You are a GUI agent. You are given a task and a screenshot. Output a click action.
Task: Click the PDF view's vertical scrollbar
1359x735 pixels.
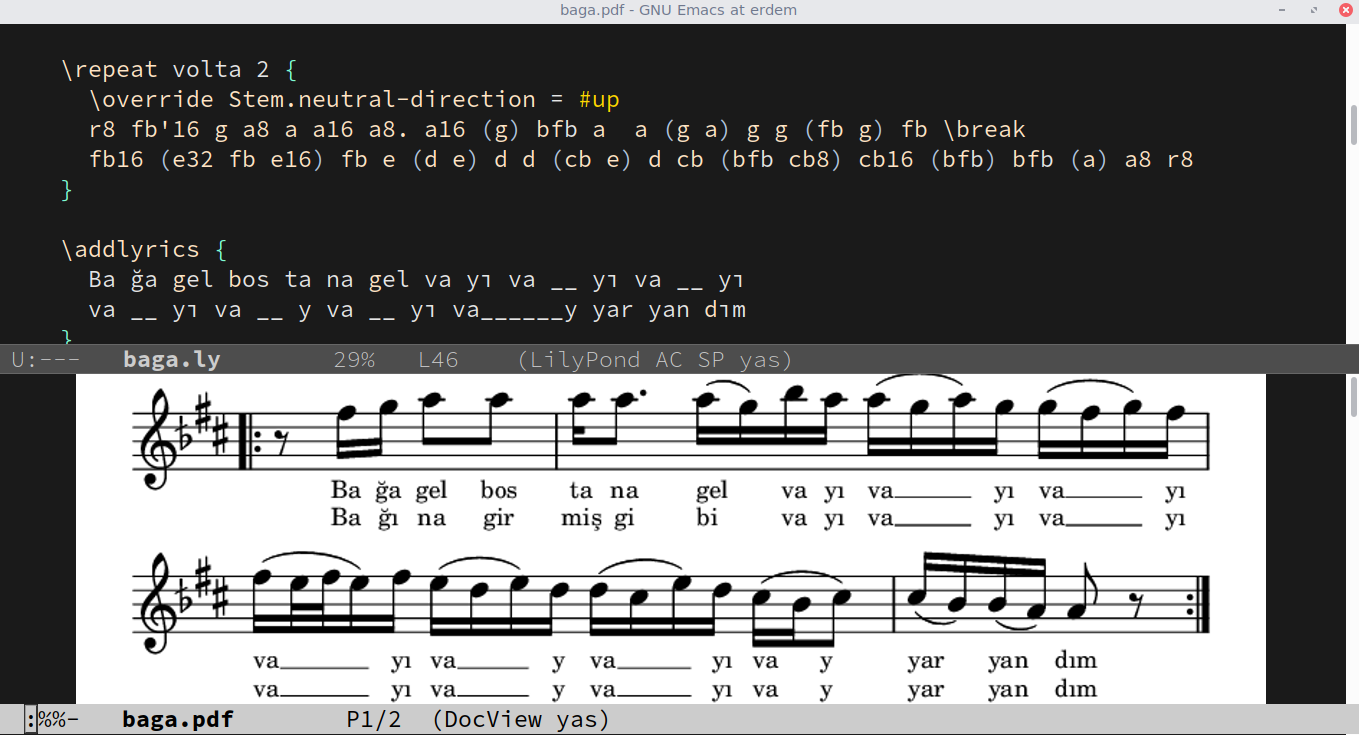click(1353, 400)
